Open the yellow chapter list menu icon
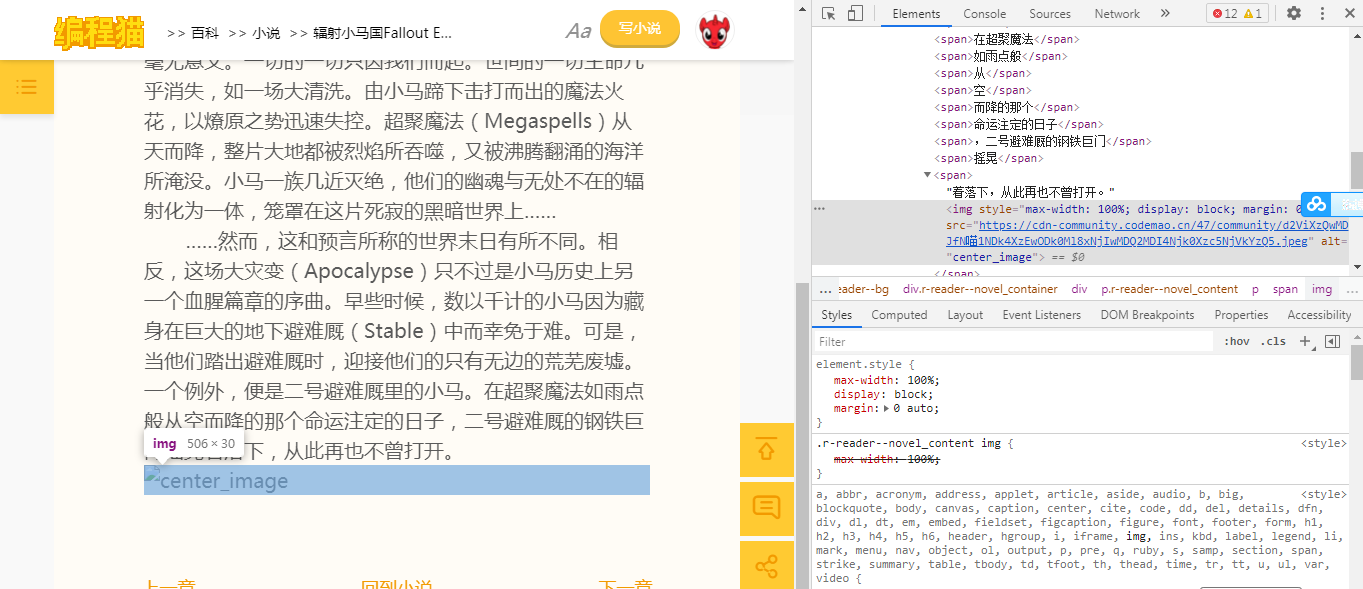The image size is (1363, 589). [x=27, y=87]
